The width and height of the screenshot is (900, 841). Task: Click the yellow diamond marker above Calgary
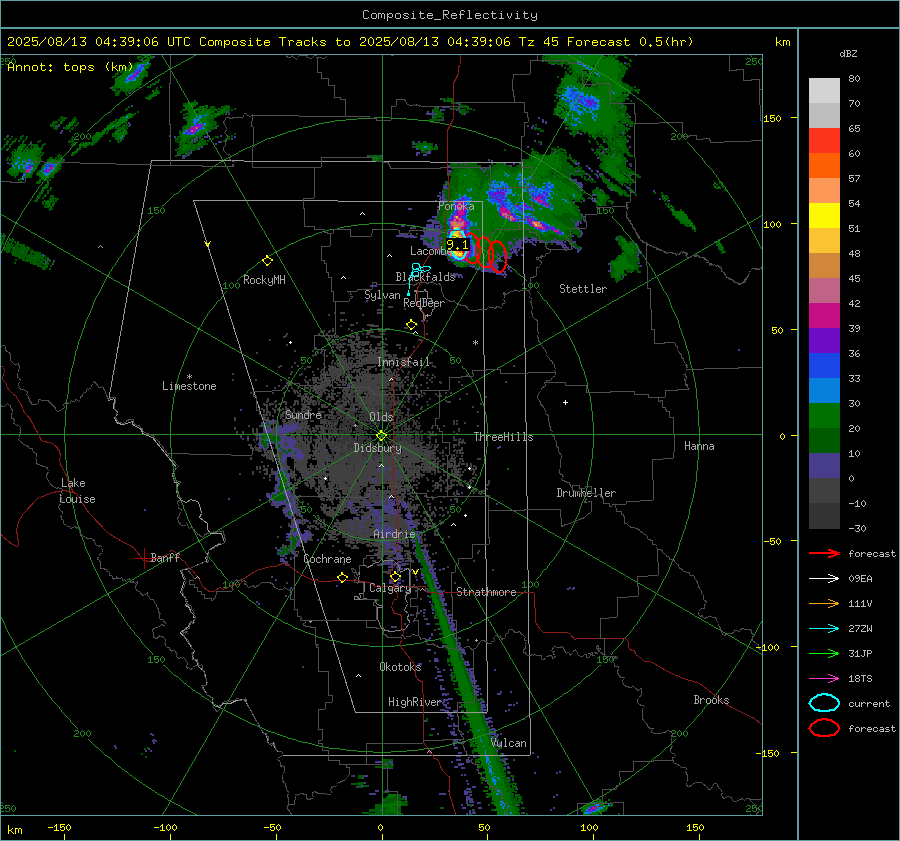click(395, 576)
